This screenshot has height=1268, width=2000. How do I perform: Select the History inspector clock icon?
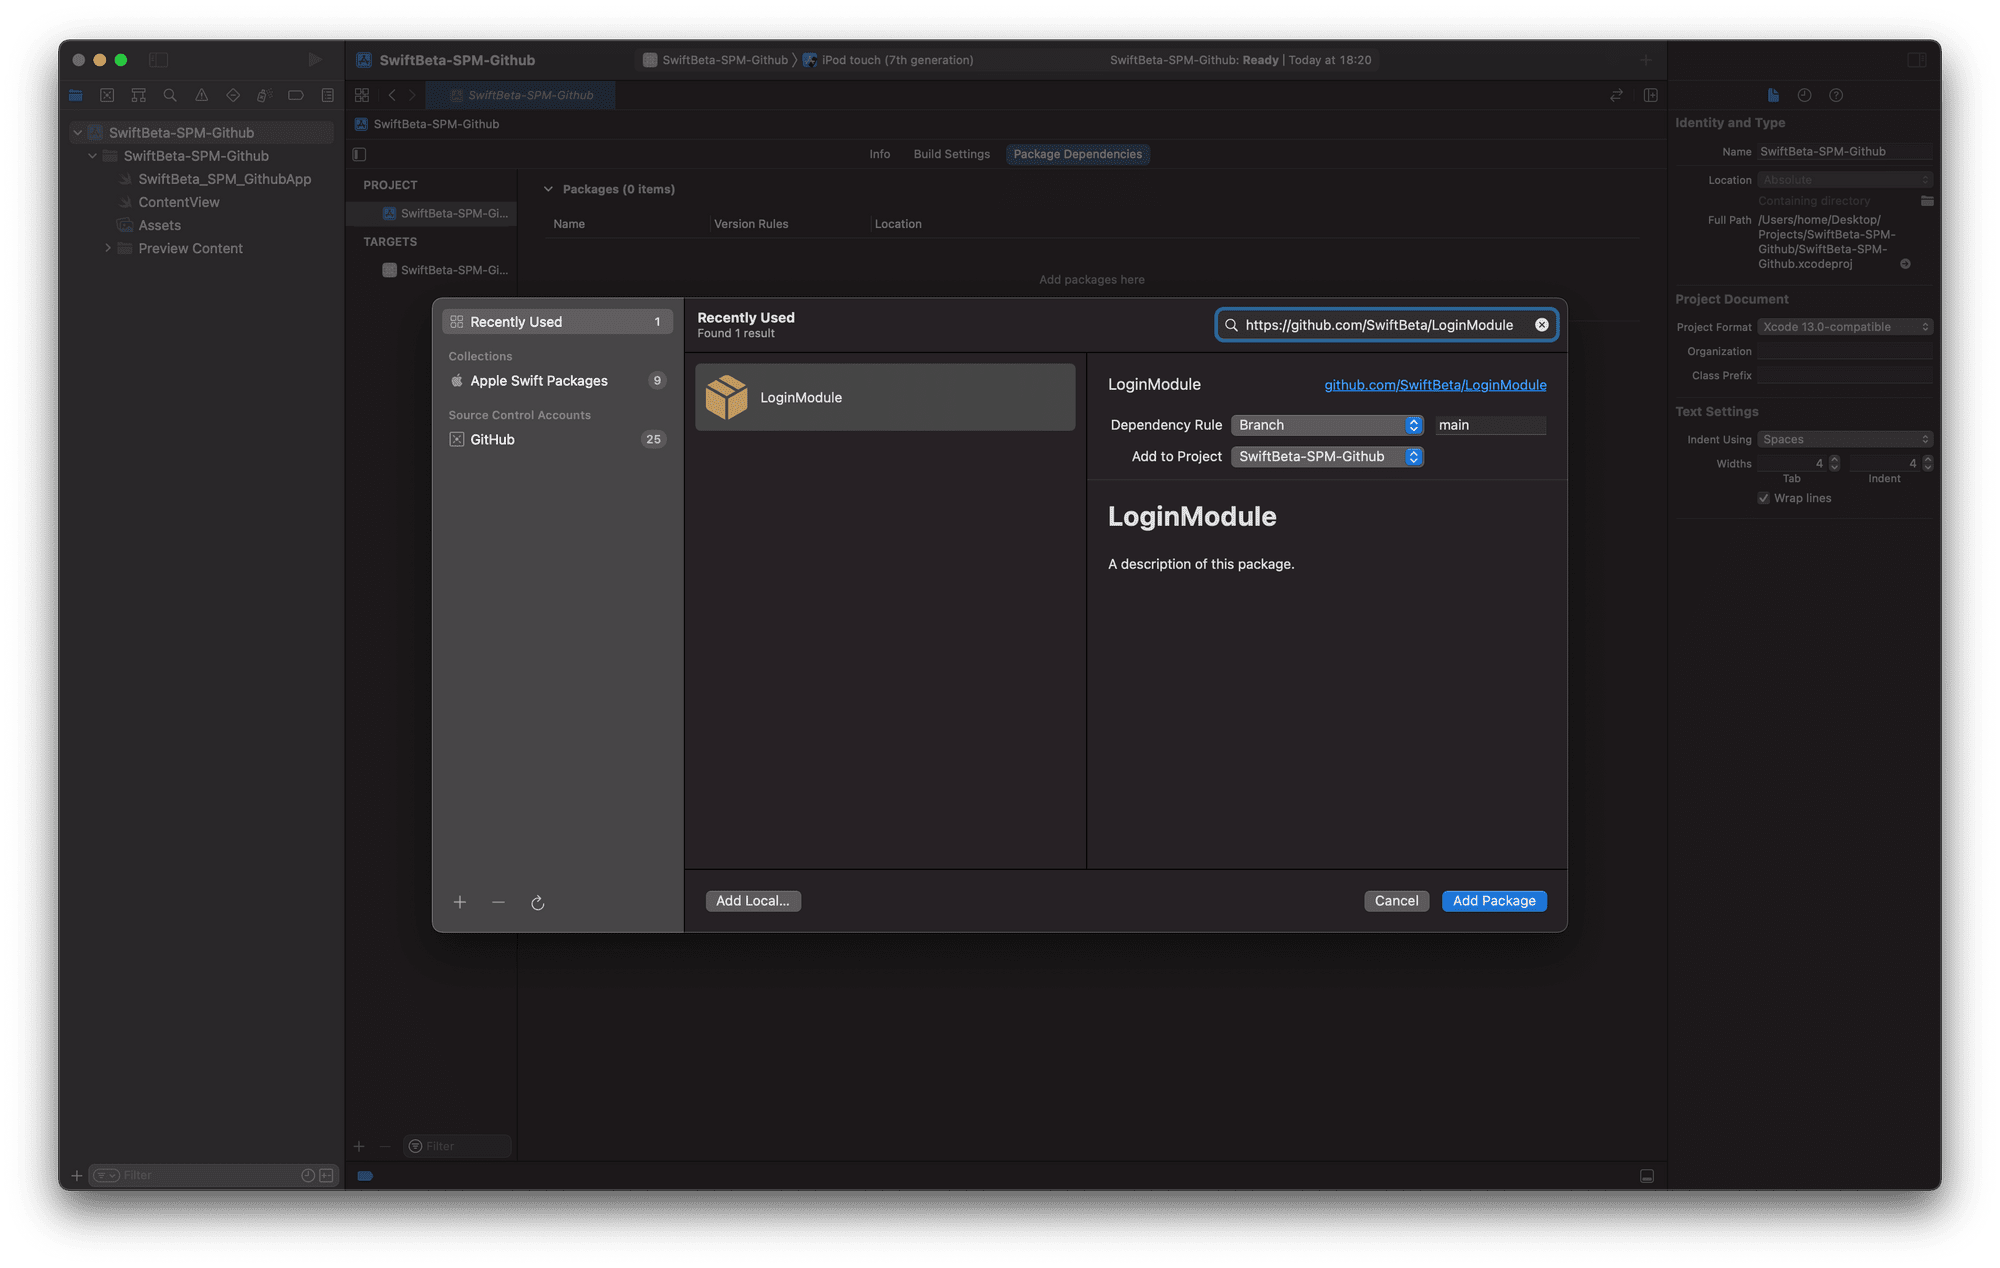click(1804, 95)
